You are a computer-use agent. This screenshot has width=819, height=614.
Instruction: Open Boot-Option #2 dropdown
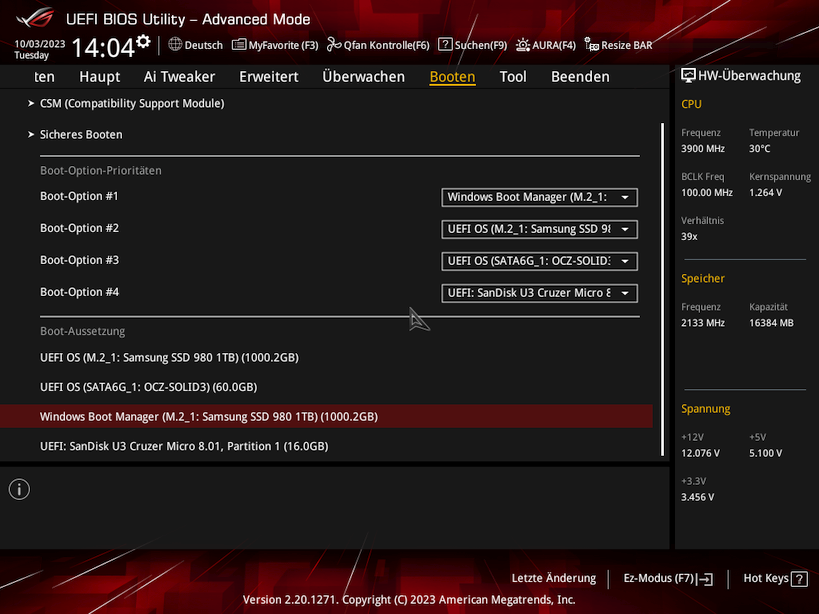(x=539, y=229)
